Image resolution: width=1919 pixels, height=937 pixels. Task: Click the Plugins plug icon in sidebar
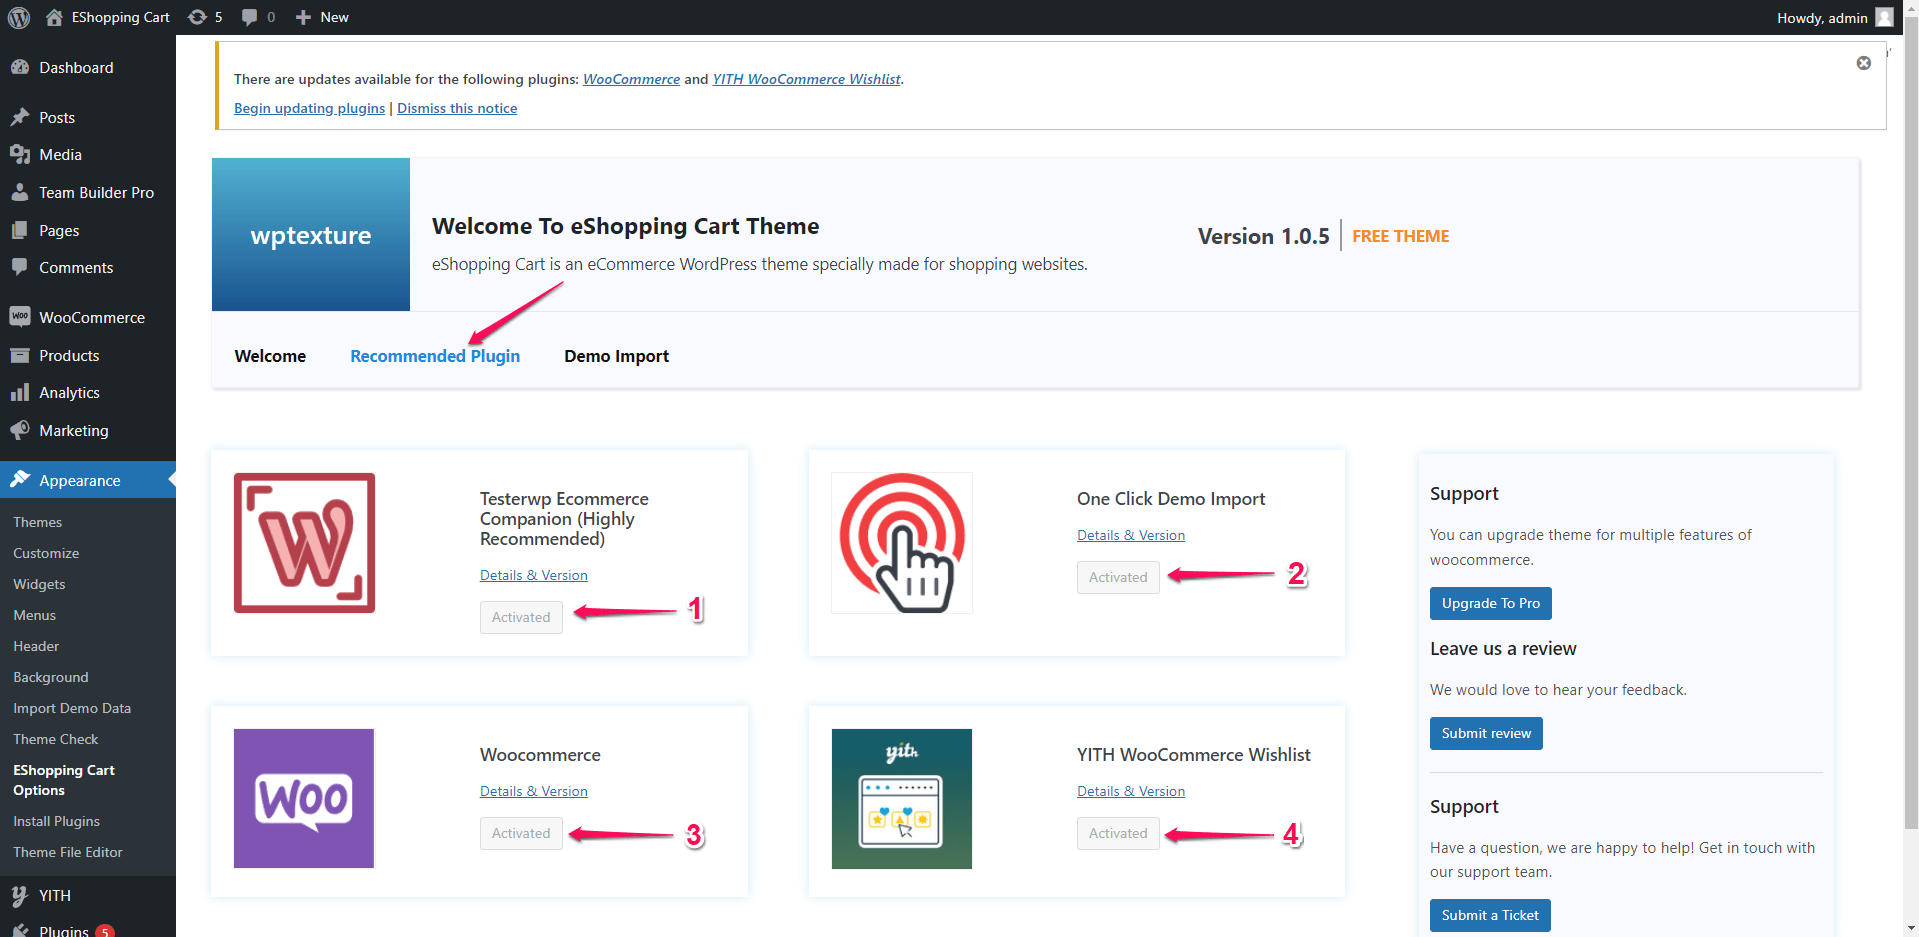coord(19,929)
